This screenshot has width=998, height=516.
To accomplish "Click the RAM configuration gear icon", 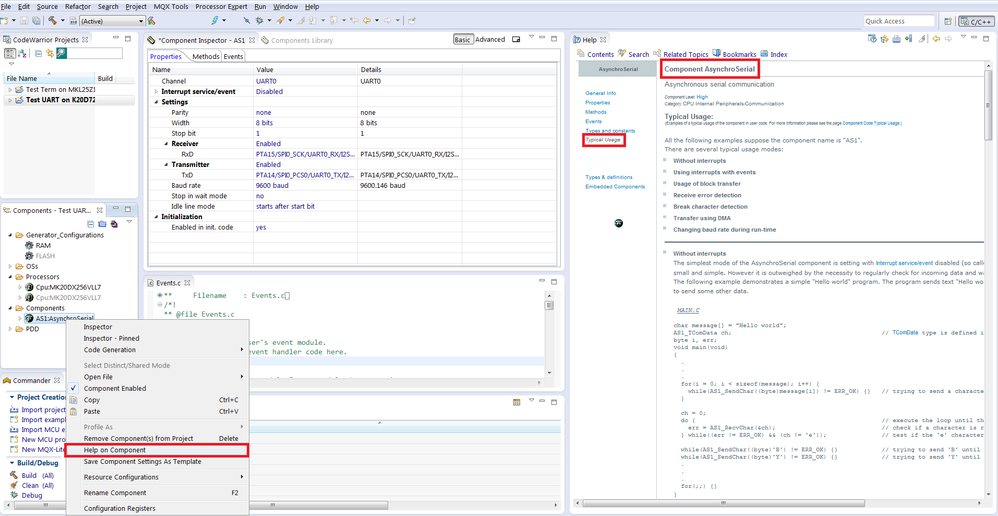I will tap(29, 246).
